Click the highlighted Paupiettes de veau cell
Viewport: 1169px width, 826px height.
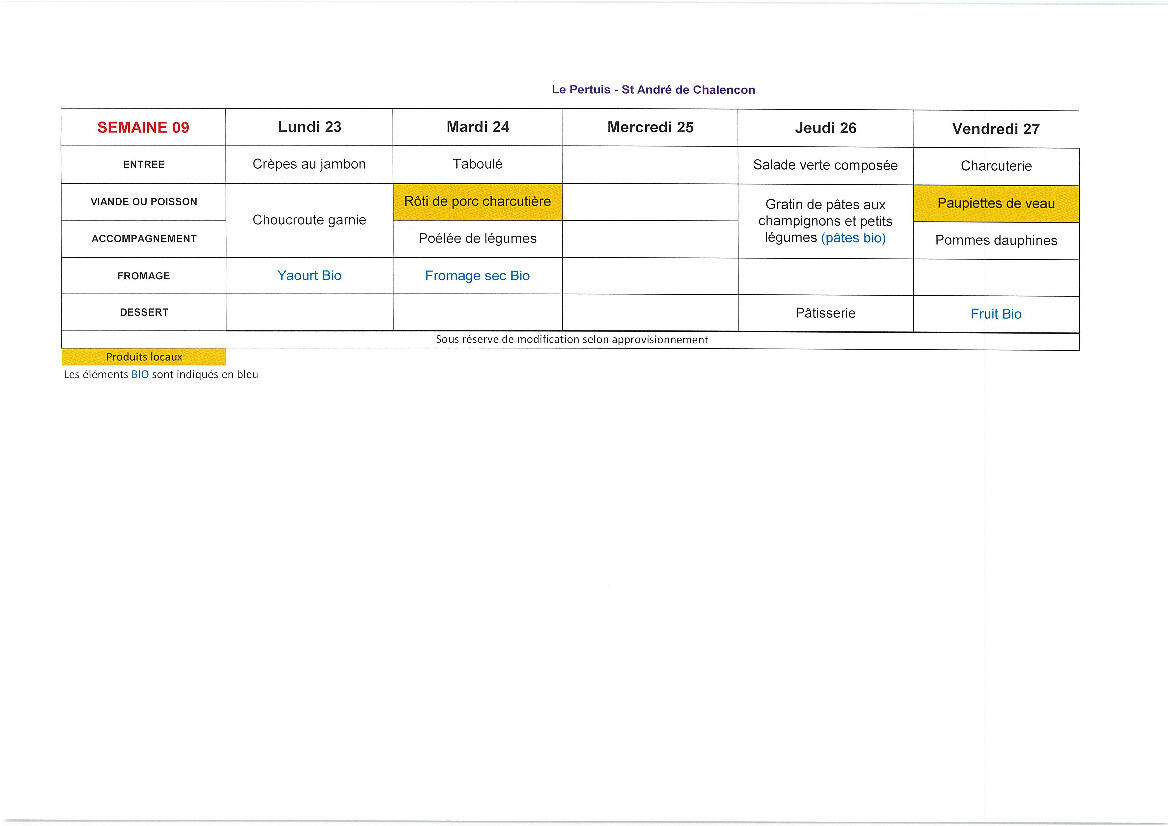coord(996,204)
